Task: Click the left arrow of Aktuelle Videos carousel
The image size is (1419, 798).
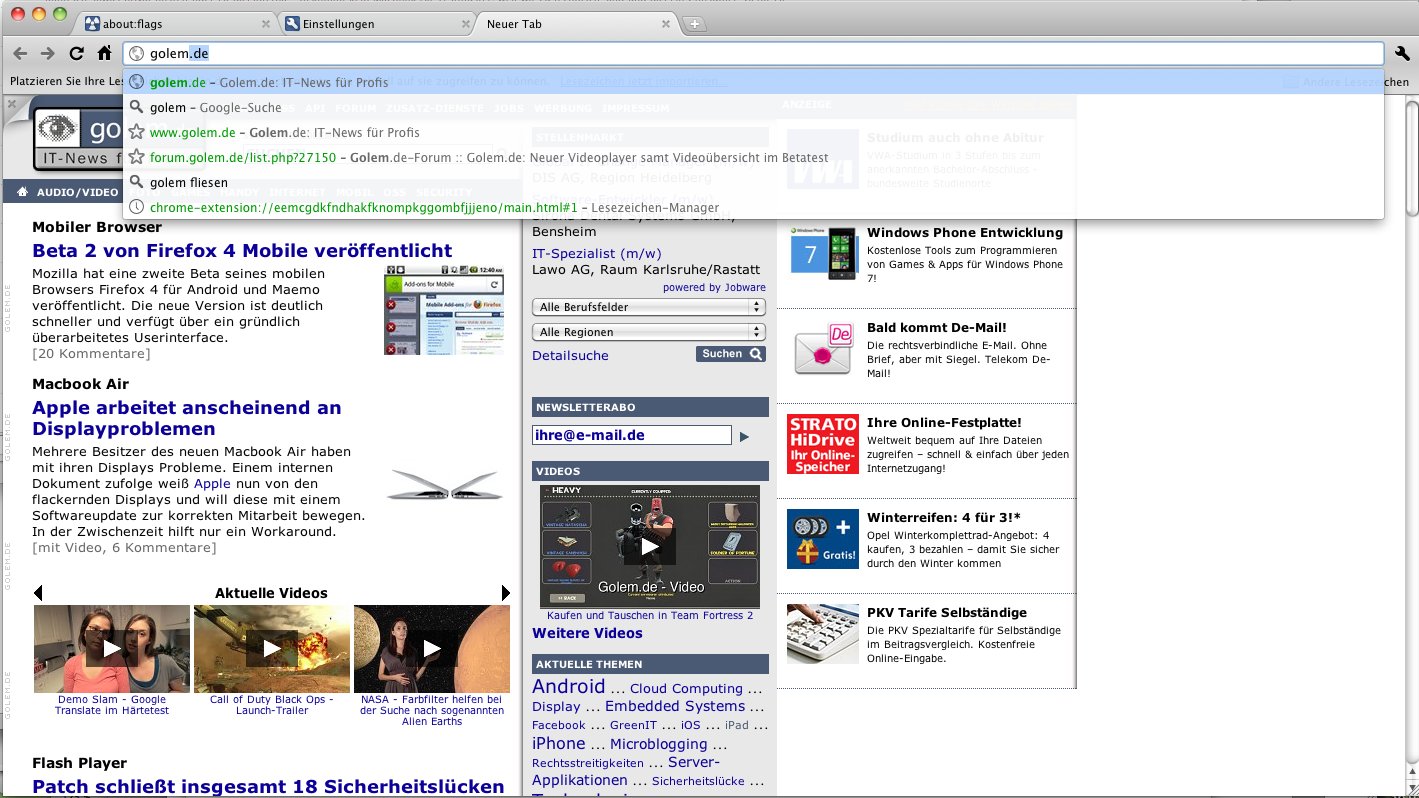Action: coord(37,593)
